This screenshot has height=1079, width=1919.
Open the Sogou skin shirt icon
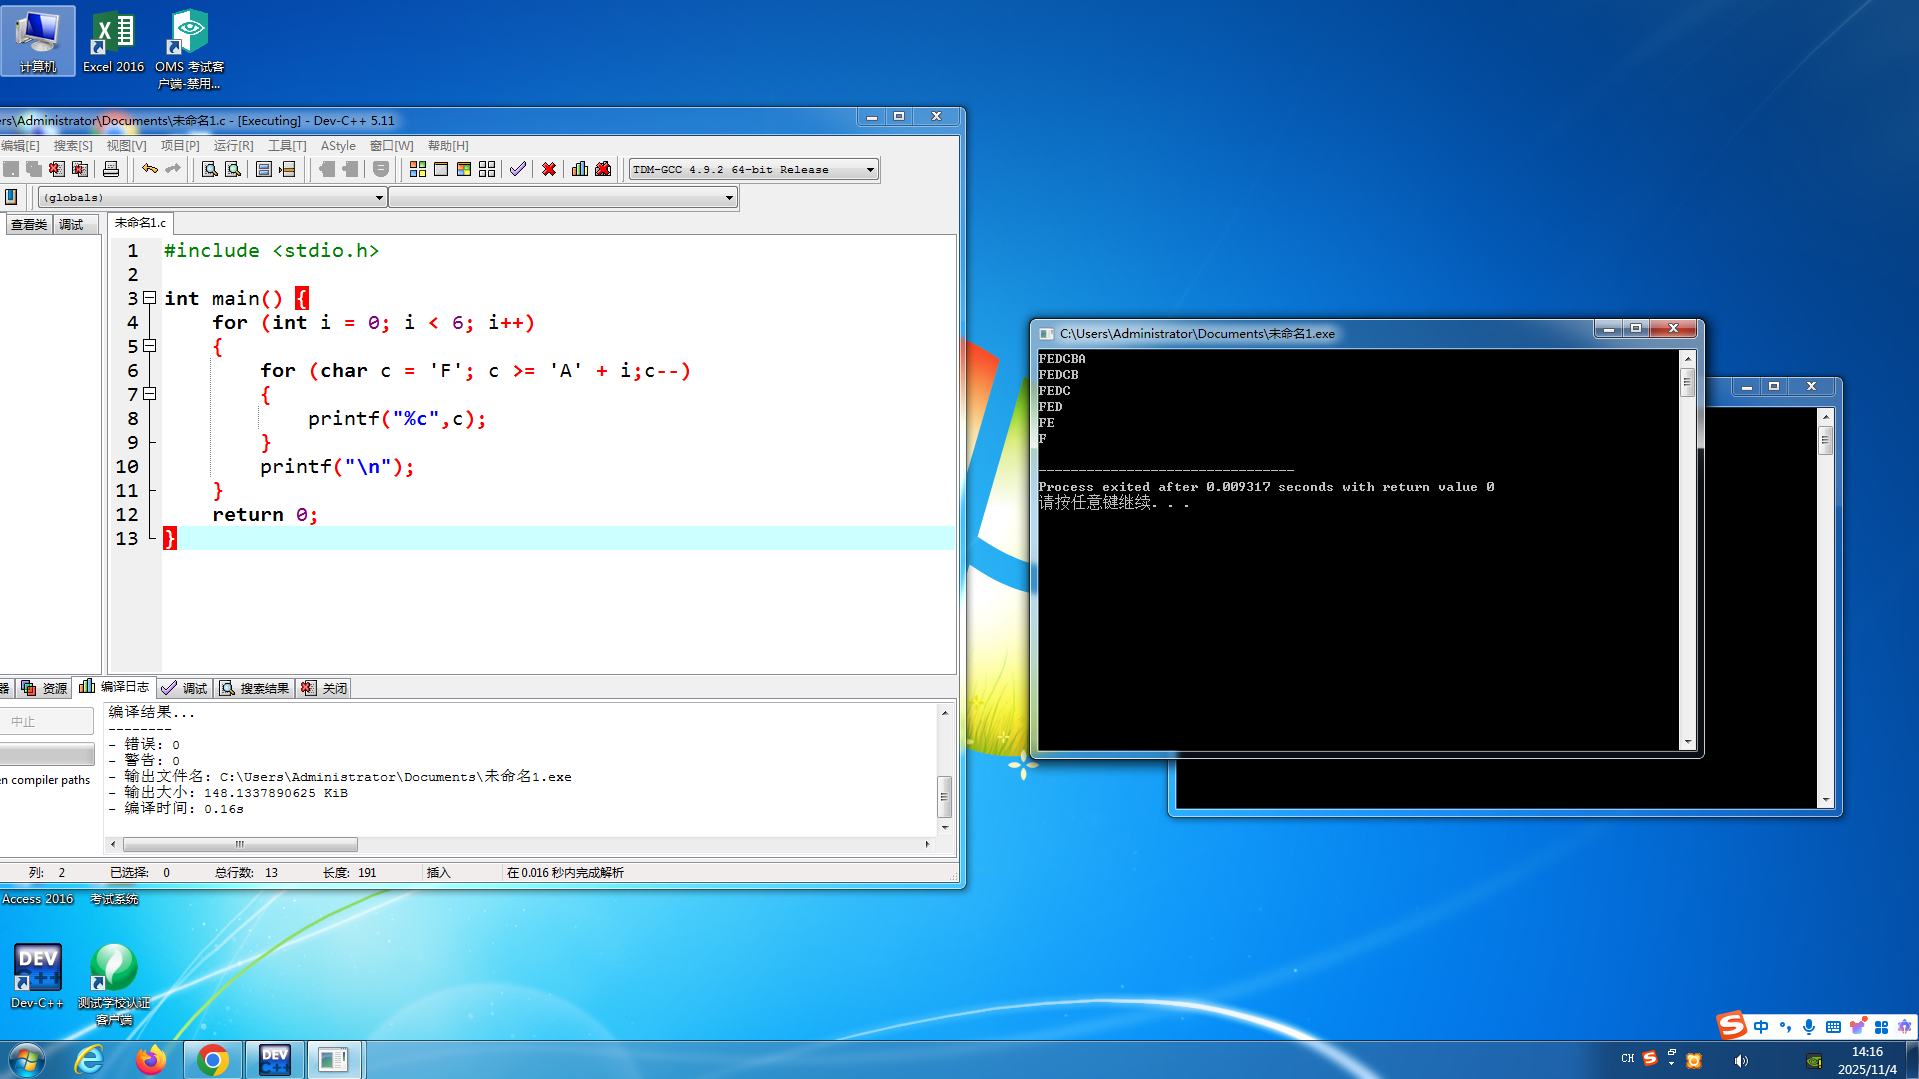tap(1857, 1027)
